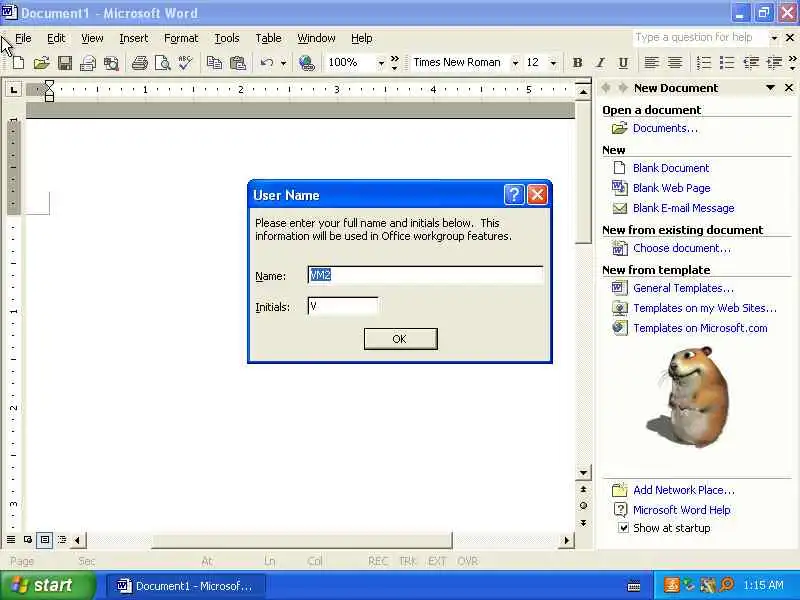
Task: Open the font size 12 dropdown
Action: (553, 63)
